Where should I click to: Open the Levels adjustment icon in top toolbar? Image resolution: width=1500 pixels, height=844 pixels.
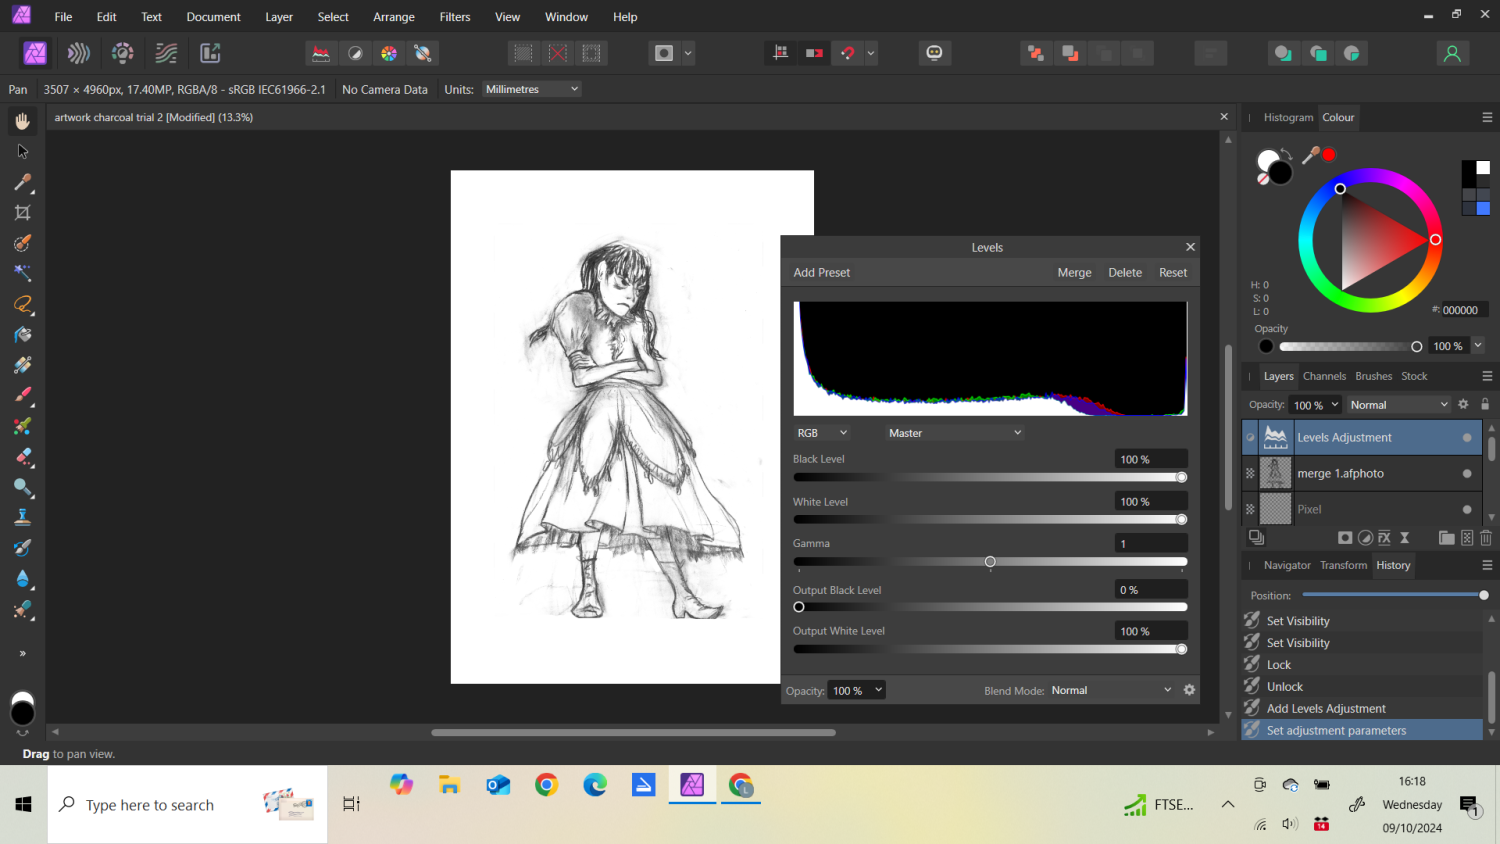pos(320,52)
